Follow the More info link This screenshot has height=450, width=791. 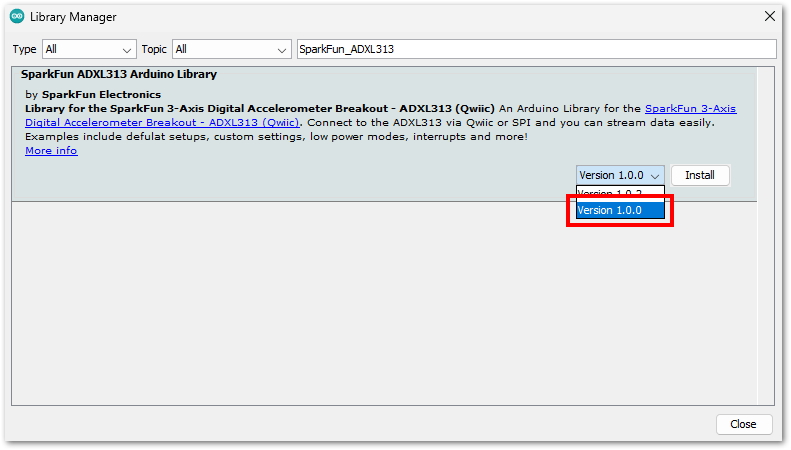tap(51, 151)
